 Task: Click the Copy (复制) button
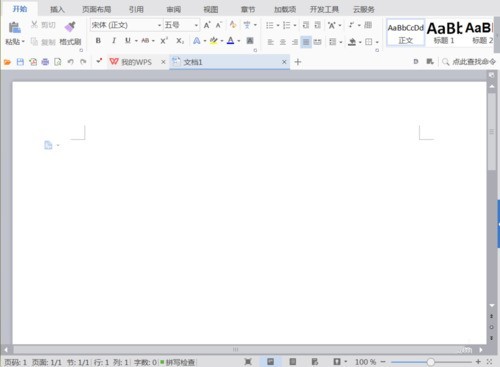click(43, 42)
